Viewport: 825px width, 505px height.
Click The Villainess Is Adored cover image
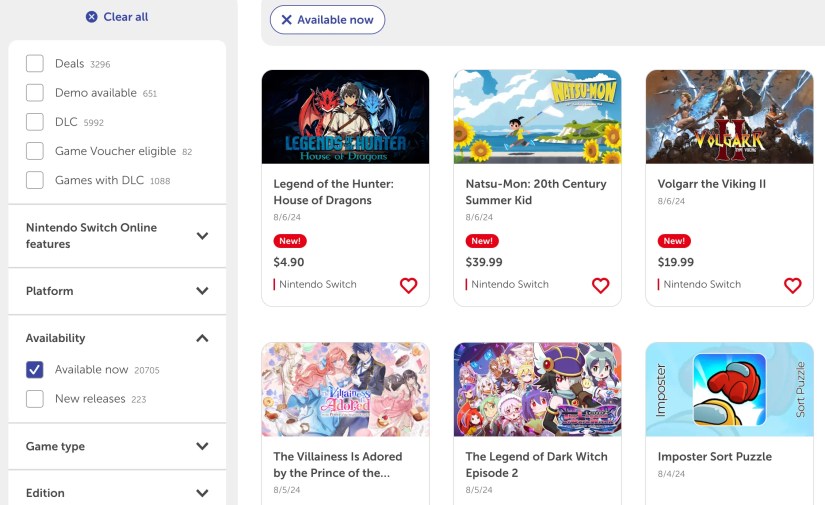tap(345, 389)
